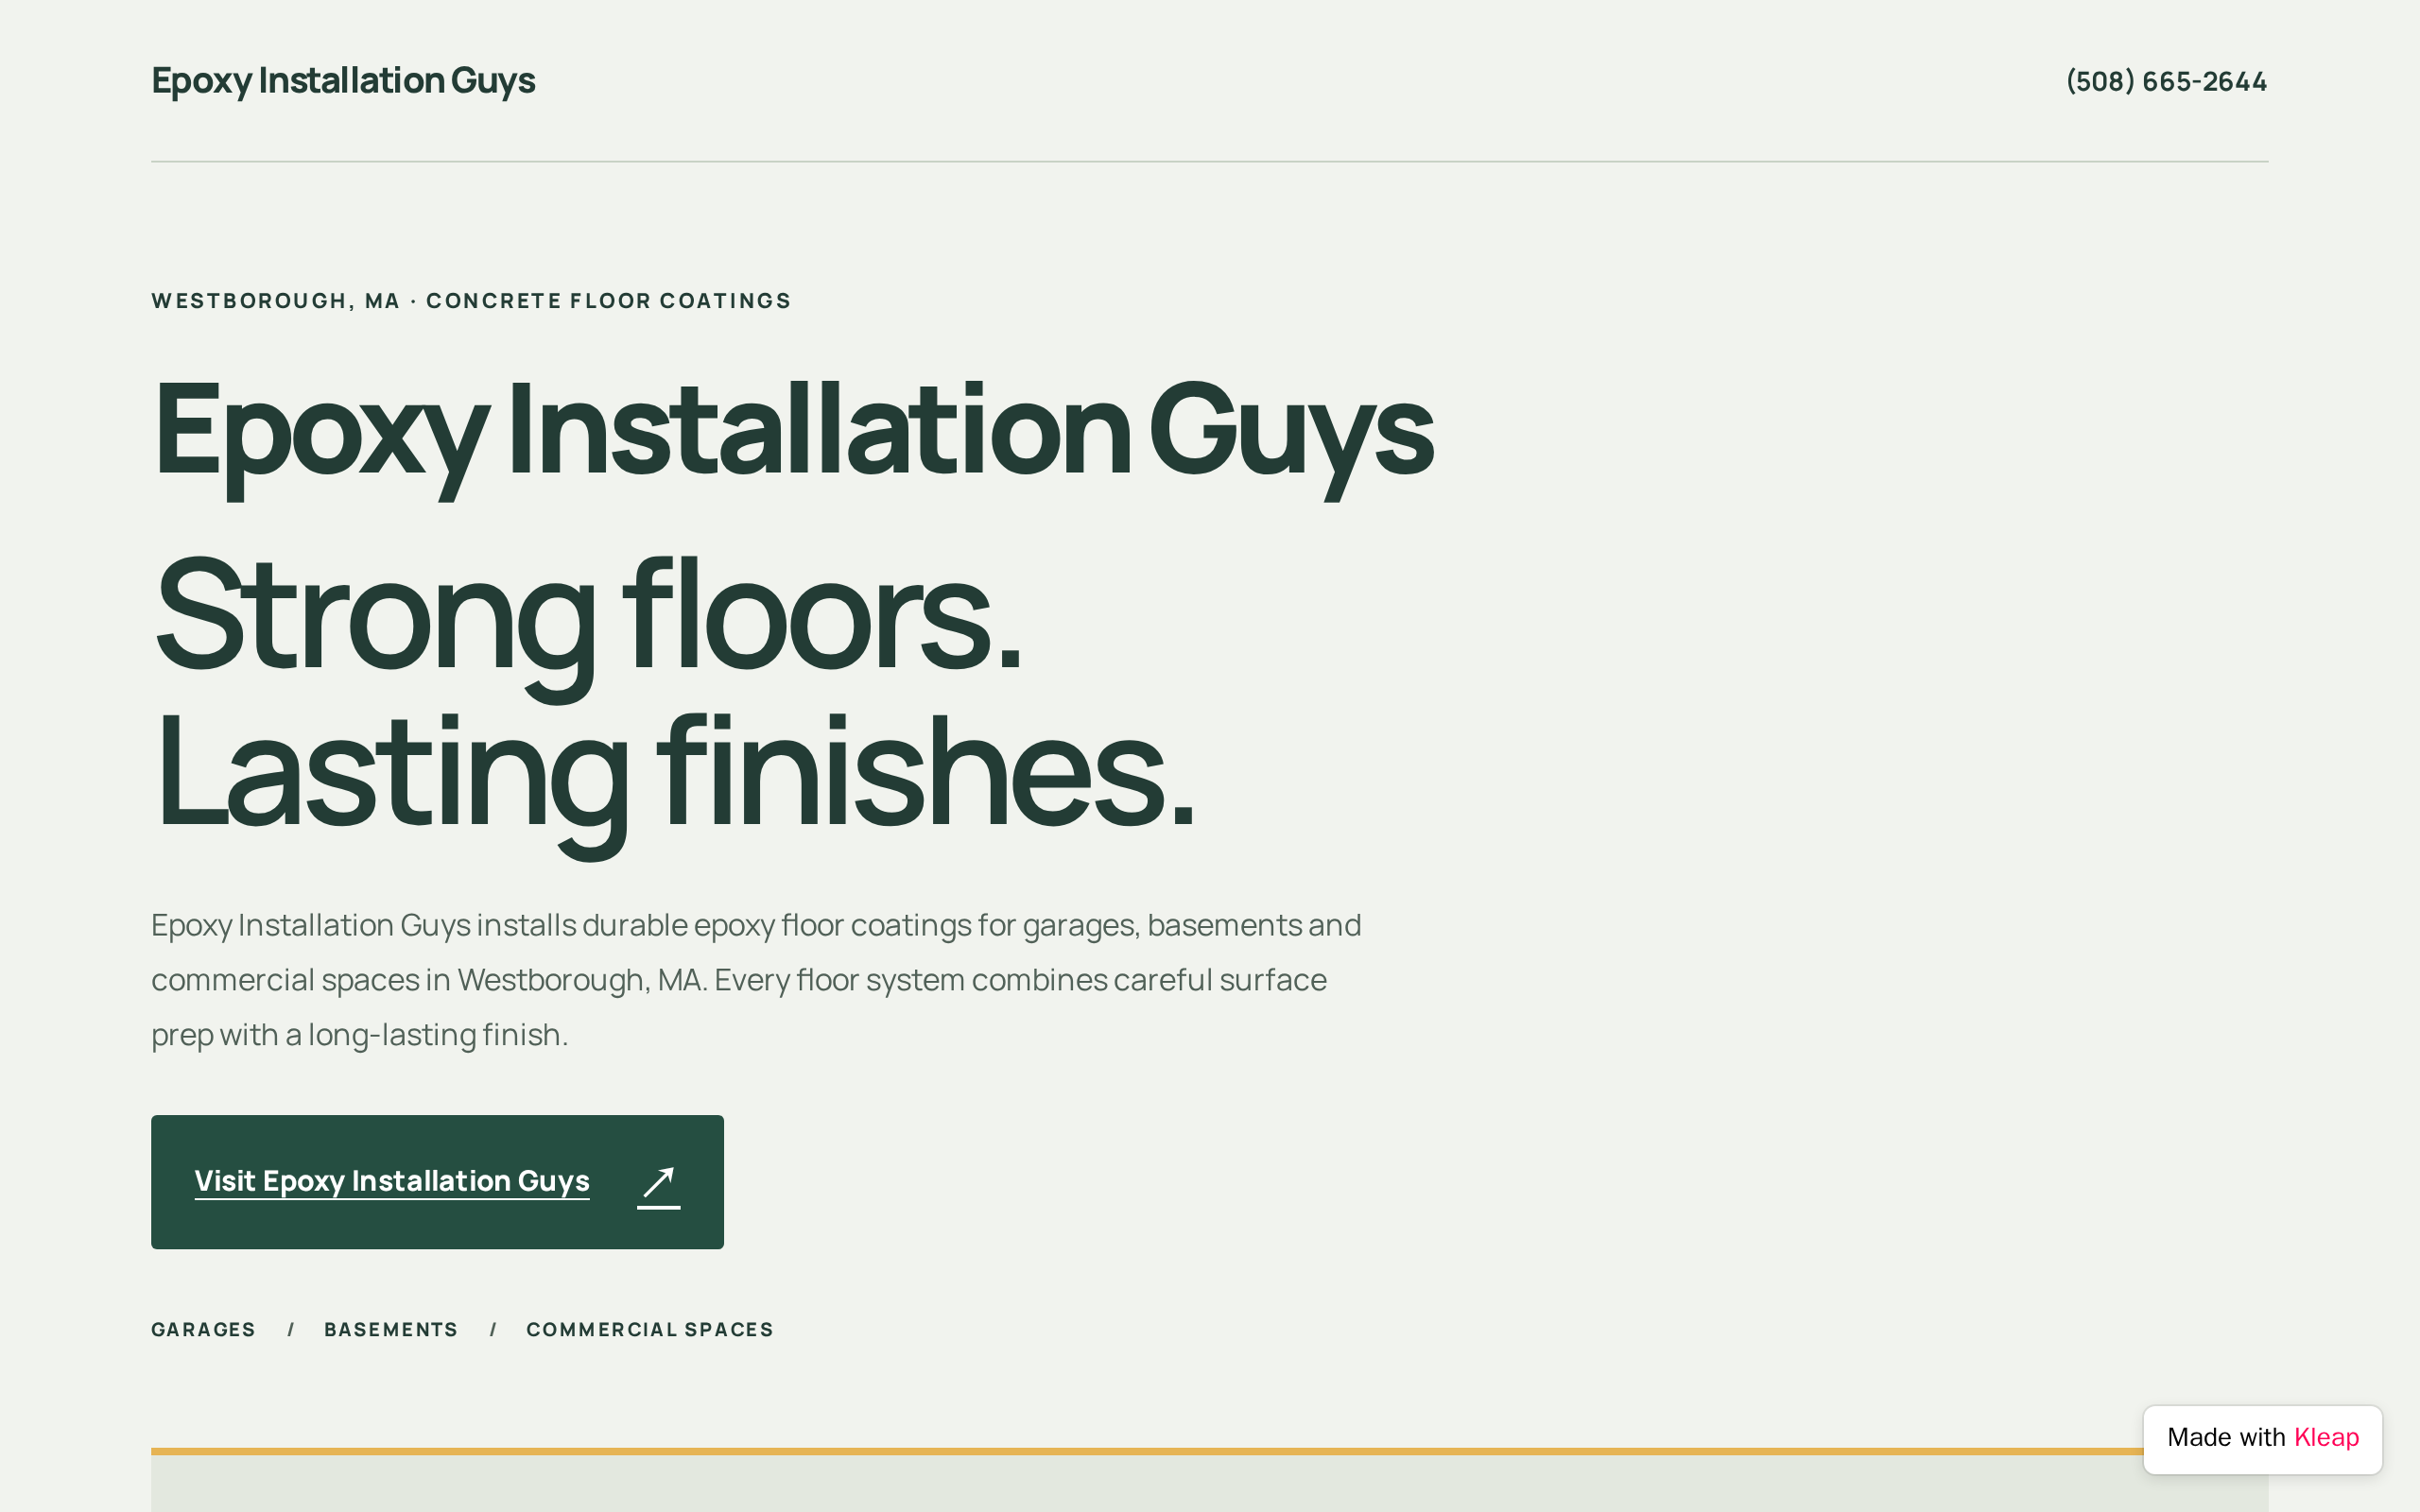This screenshot has width=2420, height=1512.
Task: Select the BASEMENTS label text
Action: (391, 1329)
